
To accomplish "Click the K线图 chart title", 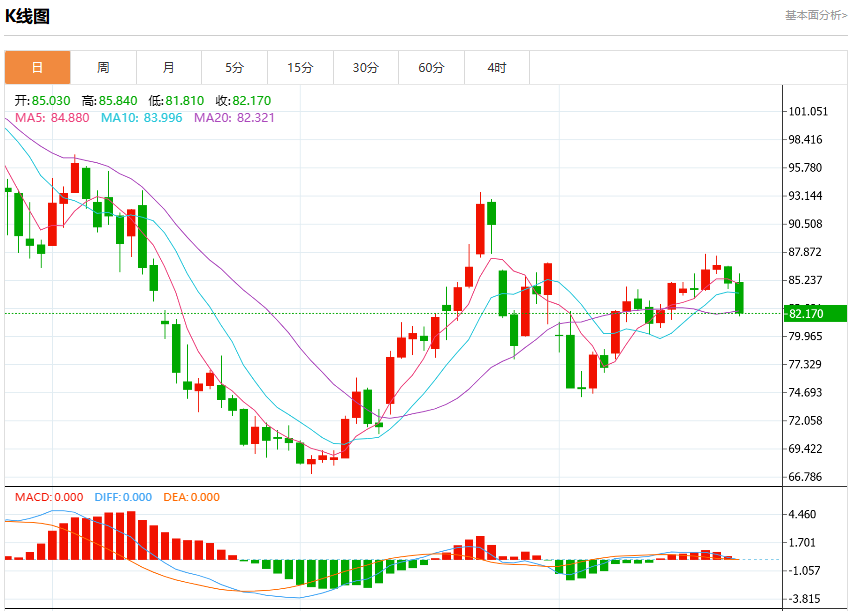I will [x=27, y=16].
